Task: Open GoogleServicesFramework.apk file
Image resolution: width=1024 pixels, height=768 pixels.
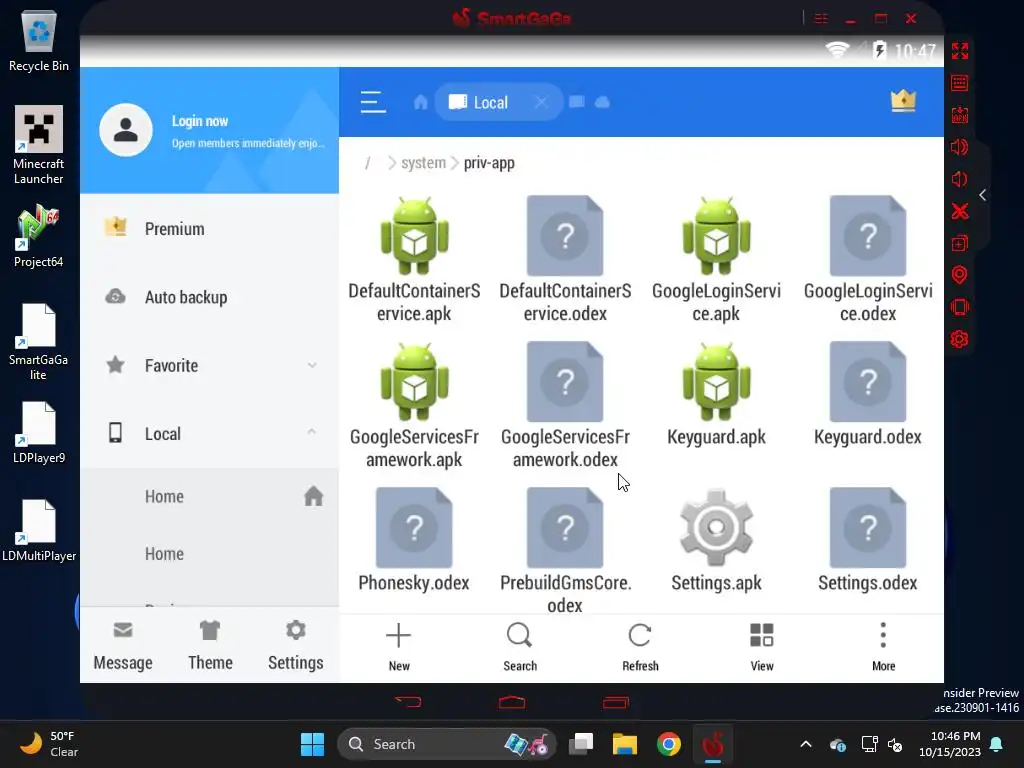Action: 414,406
